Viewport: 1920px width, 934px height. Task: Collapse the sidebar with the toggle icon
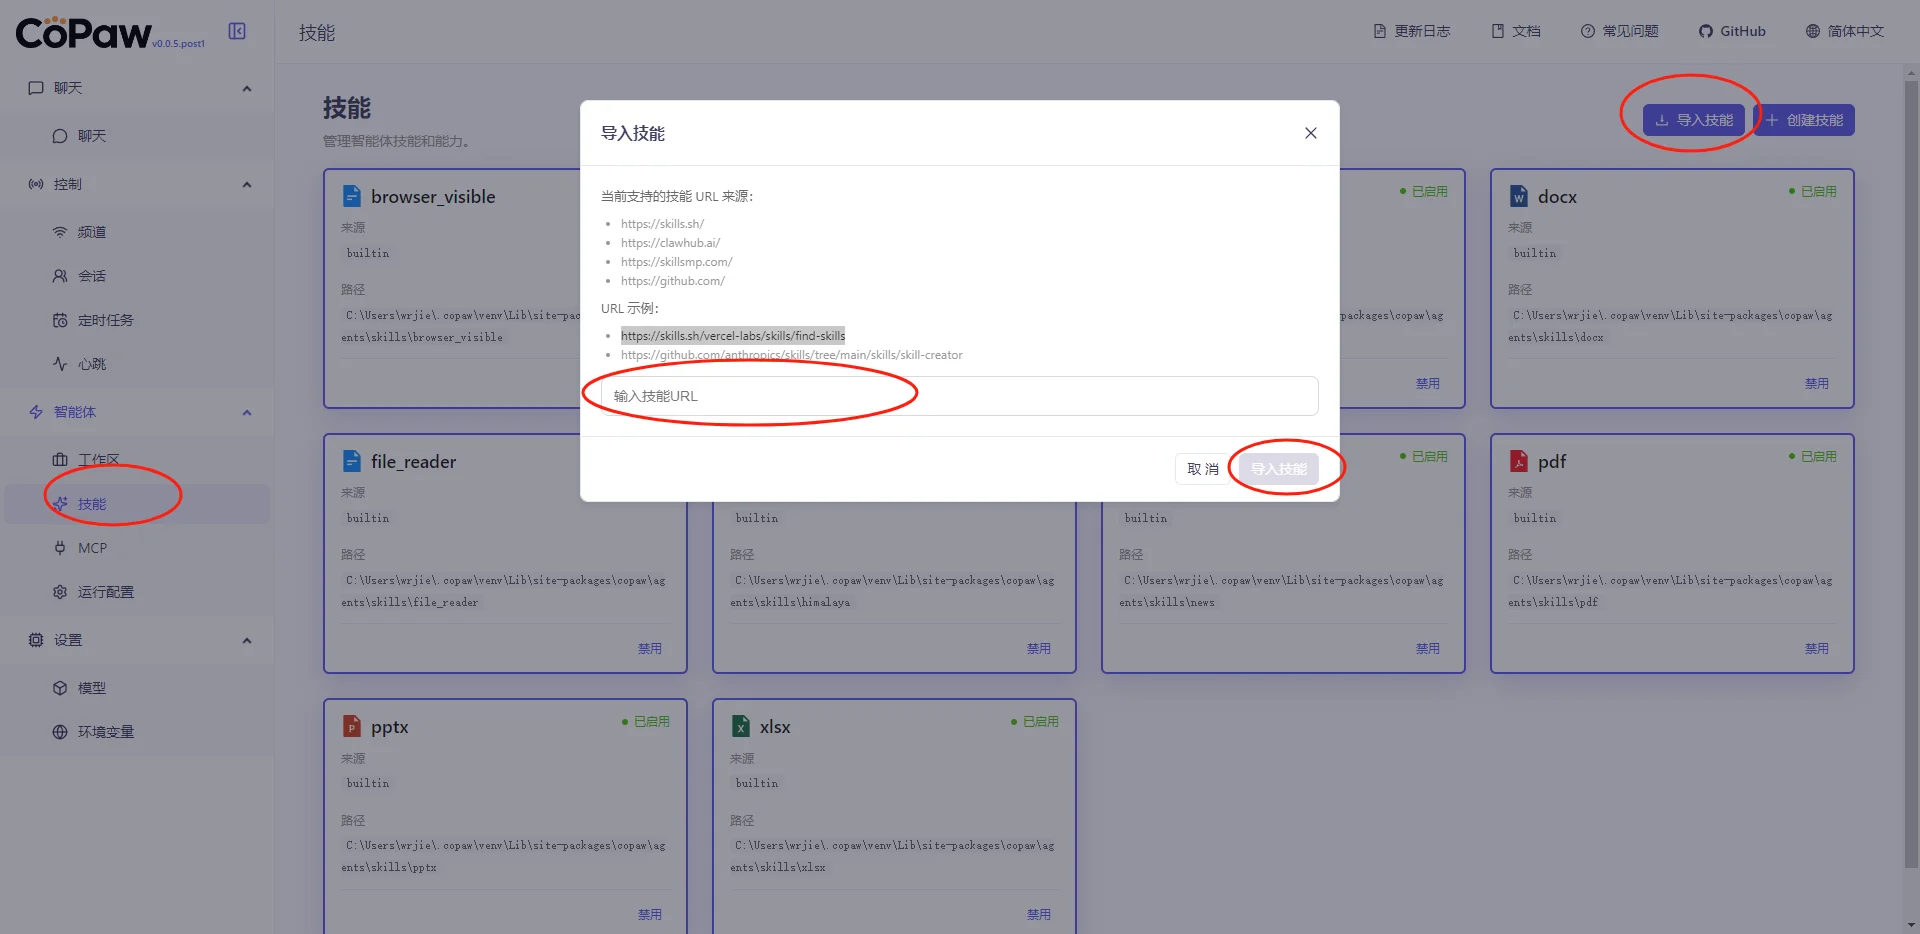[237, 31]
